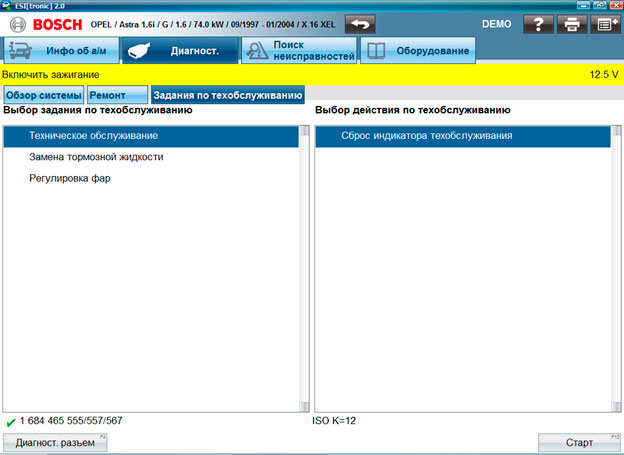Open the Поиск неисправностей tab
This screenshot has height=455, width=624.
[298, 50]
